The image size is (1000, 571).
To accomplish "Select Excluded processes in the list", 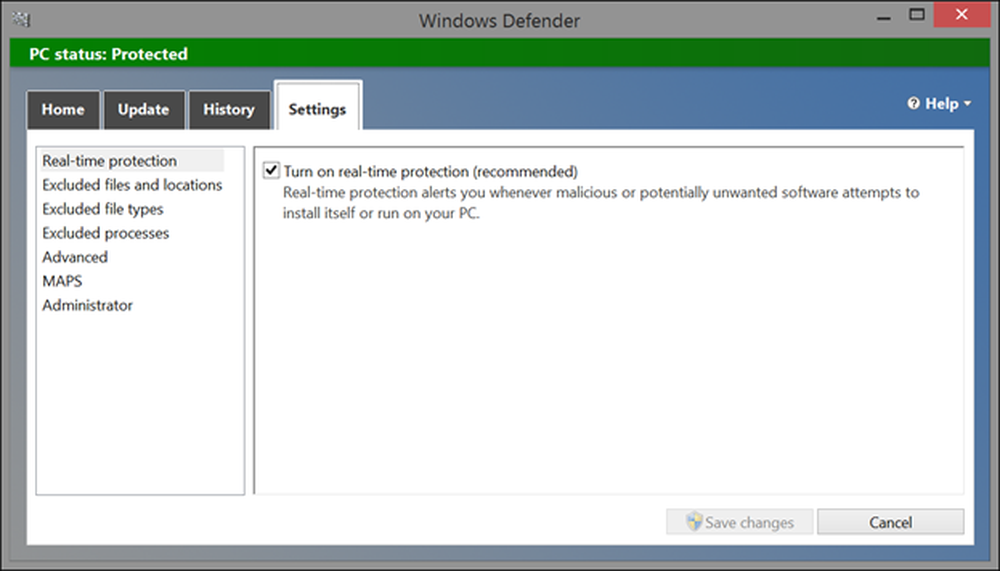I will pyautogui.click(x=106, y=234).
